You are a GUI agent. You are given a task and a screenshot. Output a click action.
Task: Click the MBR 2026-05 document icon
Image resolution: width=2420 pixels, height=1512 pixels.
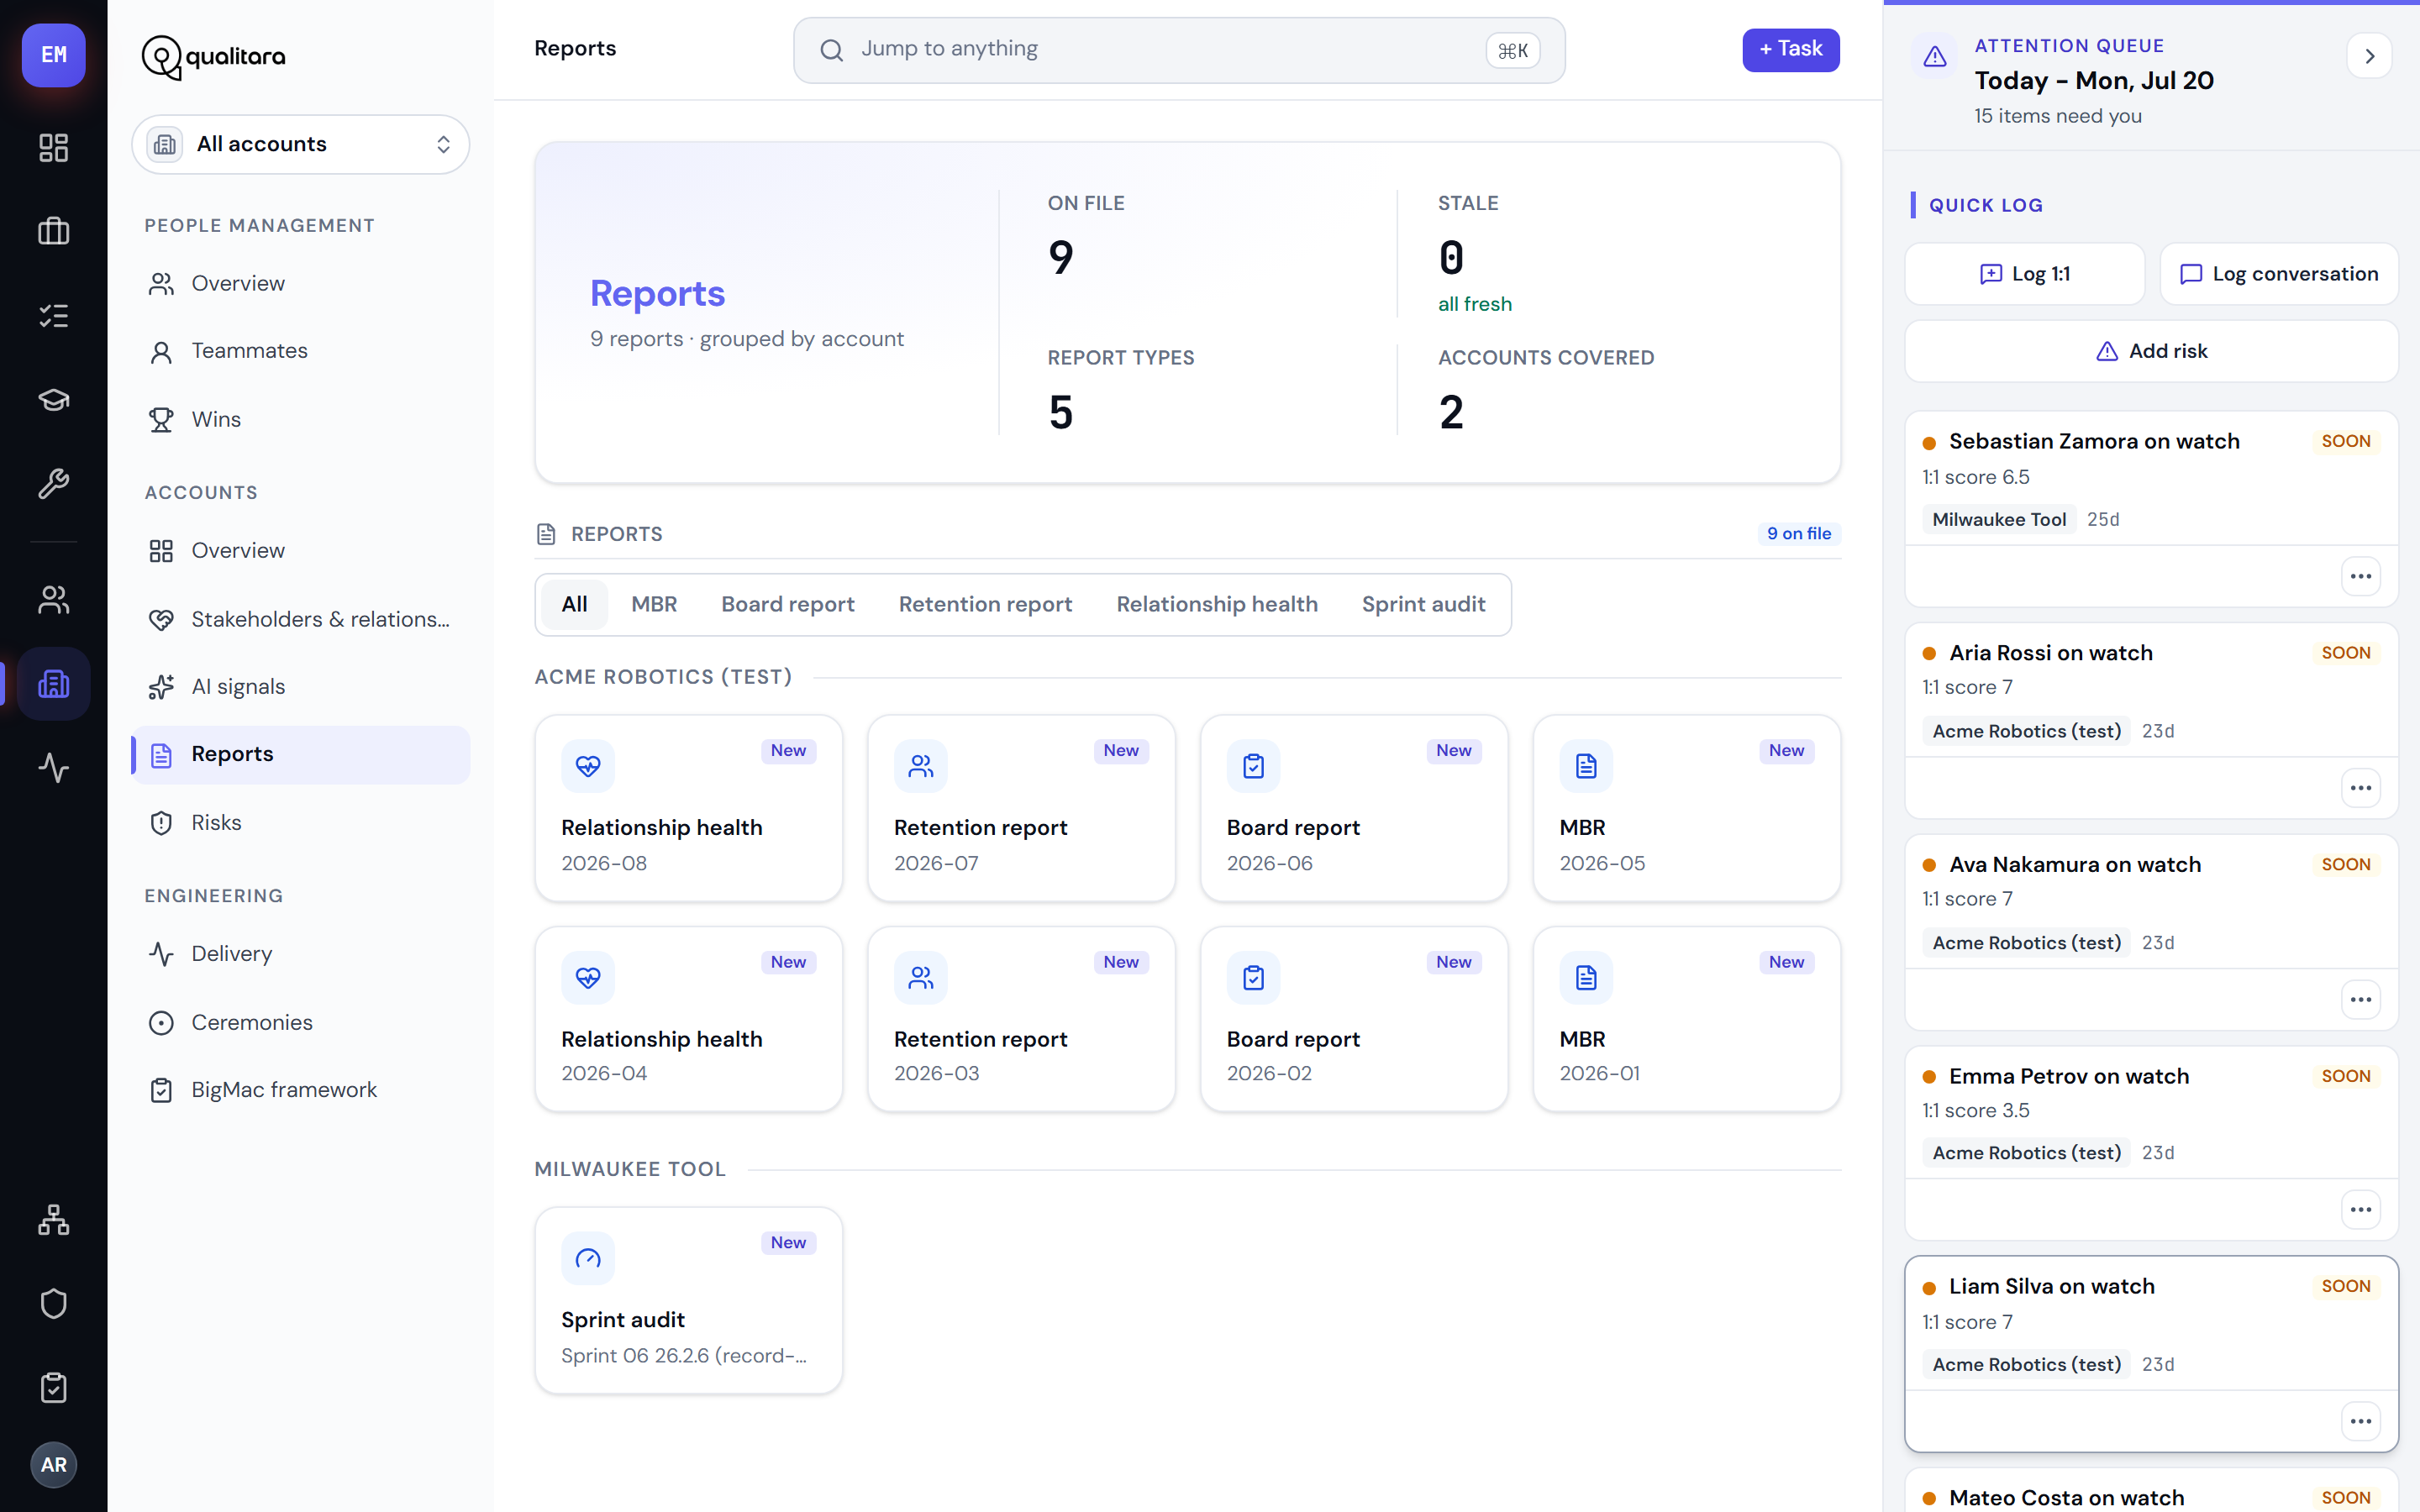[1586, 766]
